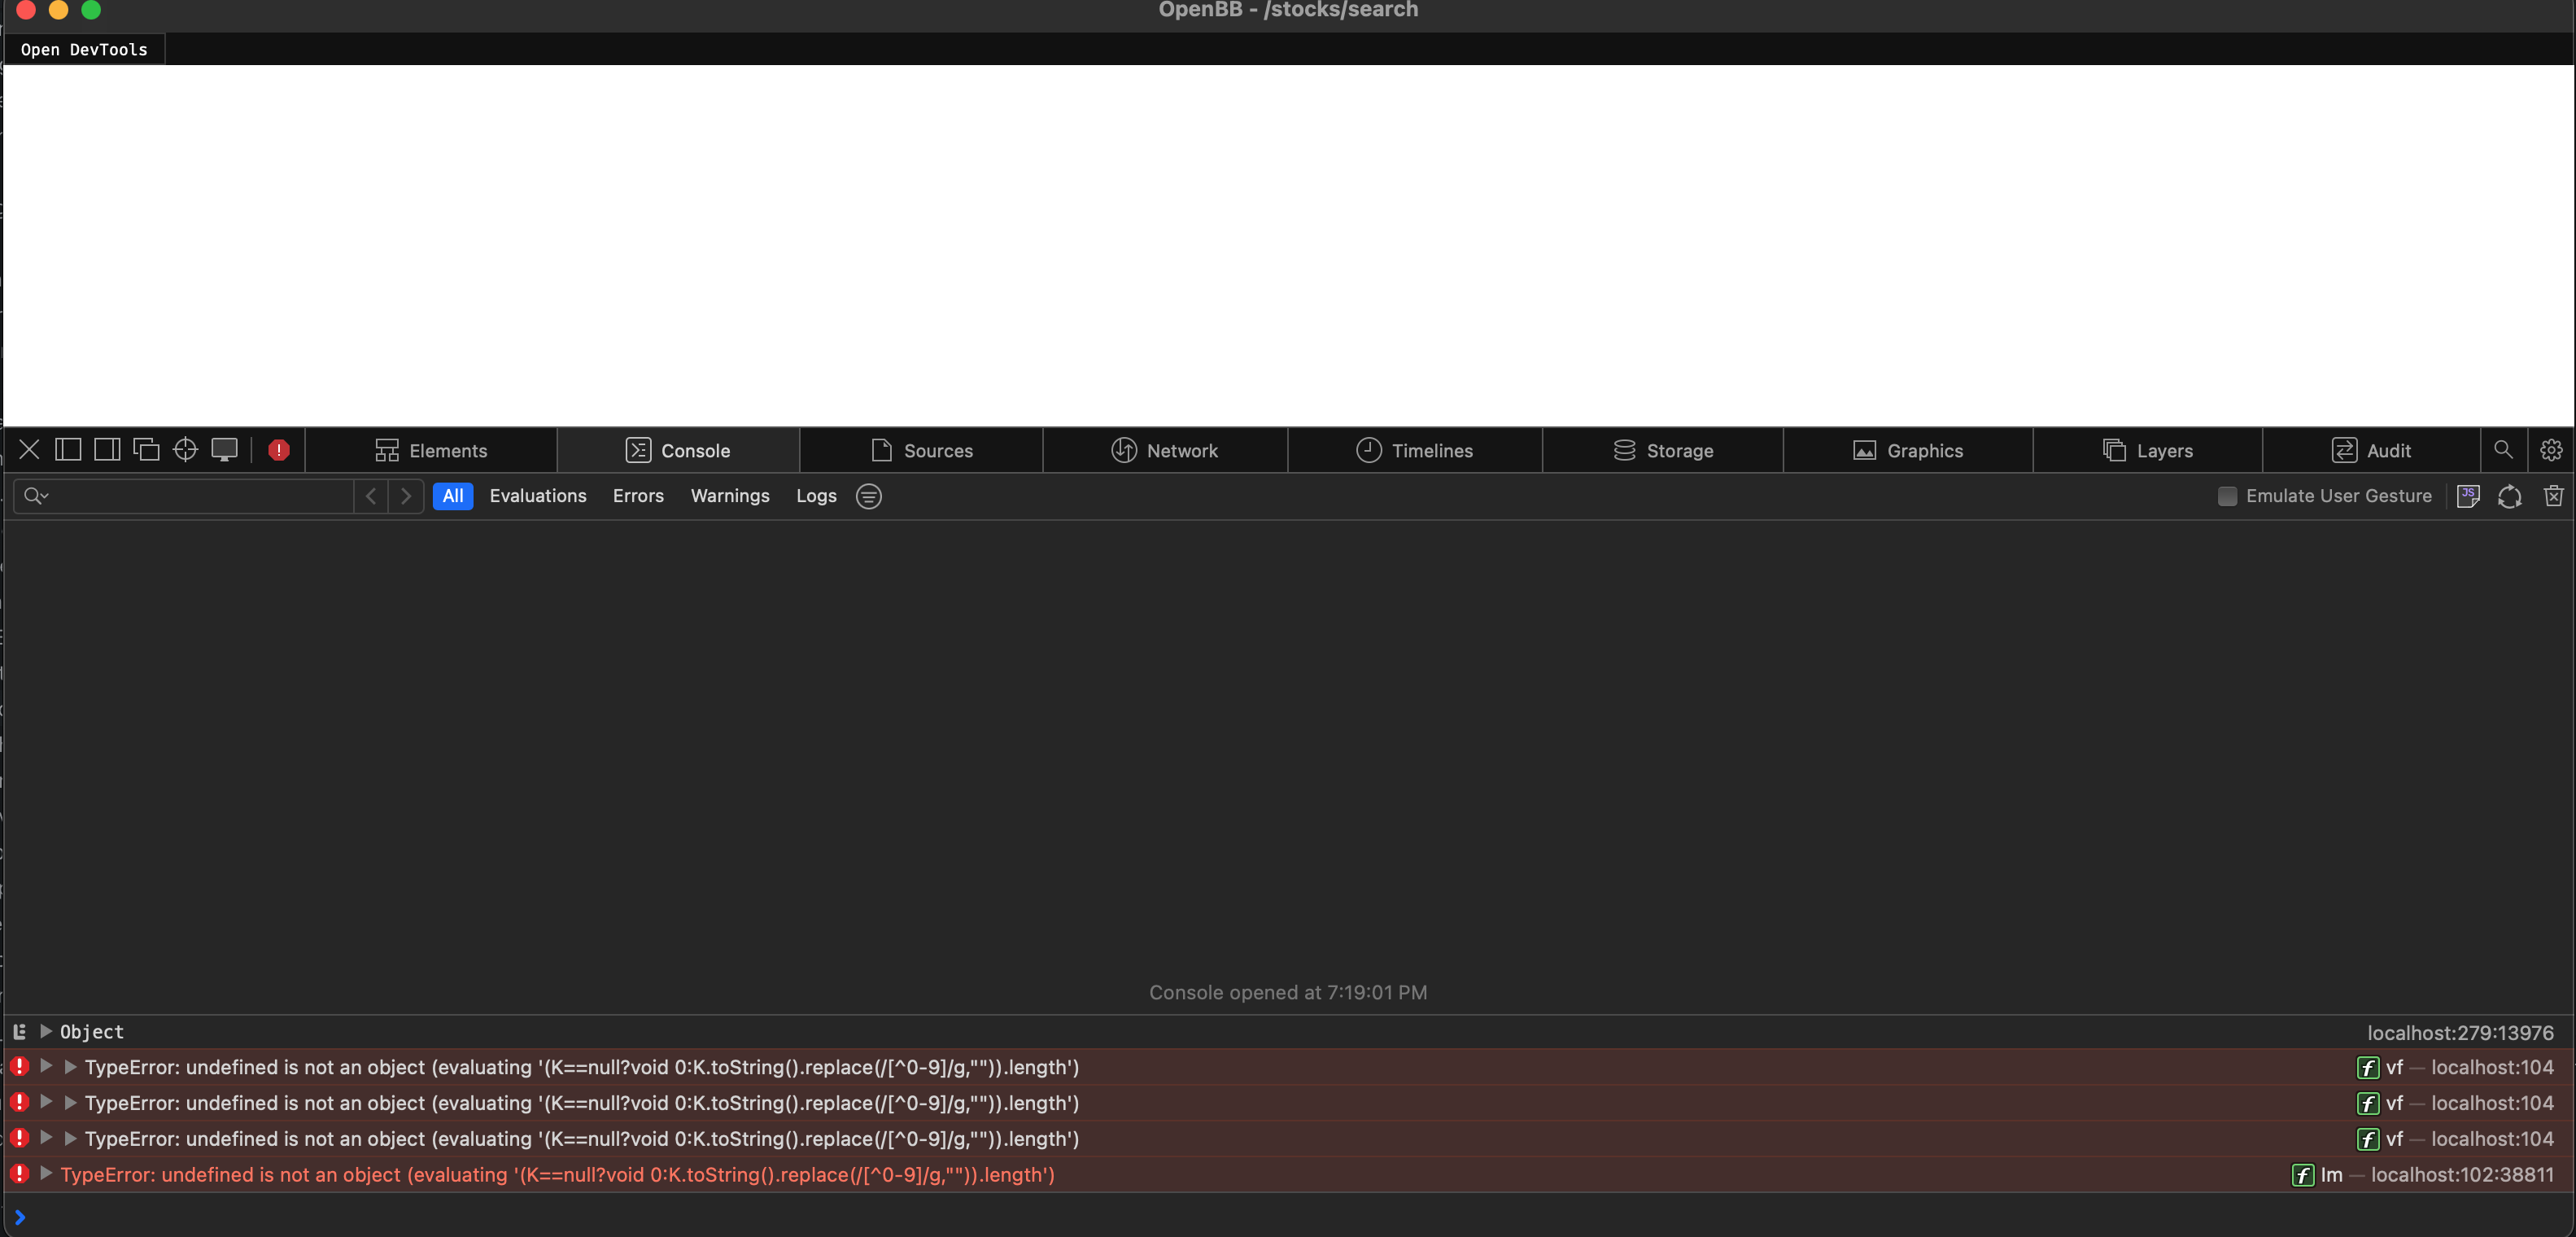Enable the Emulate User Gesture checkbox

[x=2227, y=496]
